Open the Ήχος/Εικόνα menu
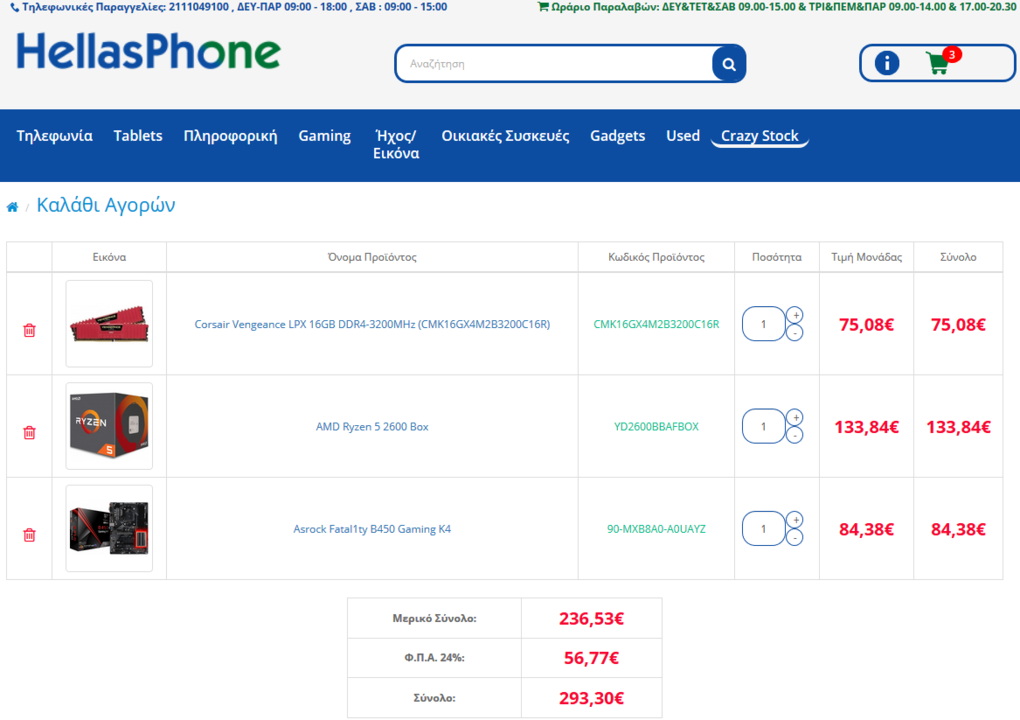The width and height of the screenshot is (1020, 720). coord(396,144)
